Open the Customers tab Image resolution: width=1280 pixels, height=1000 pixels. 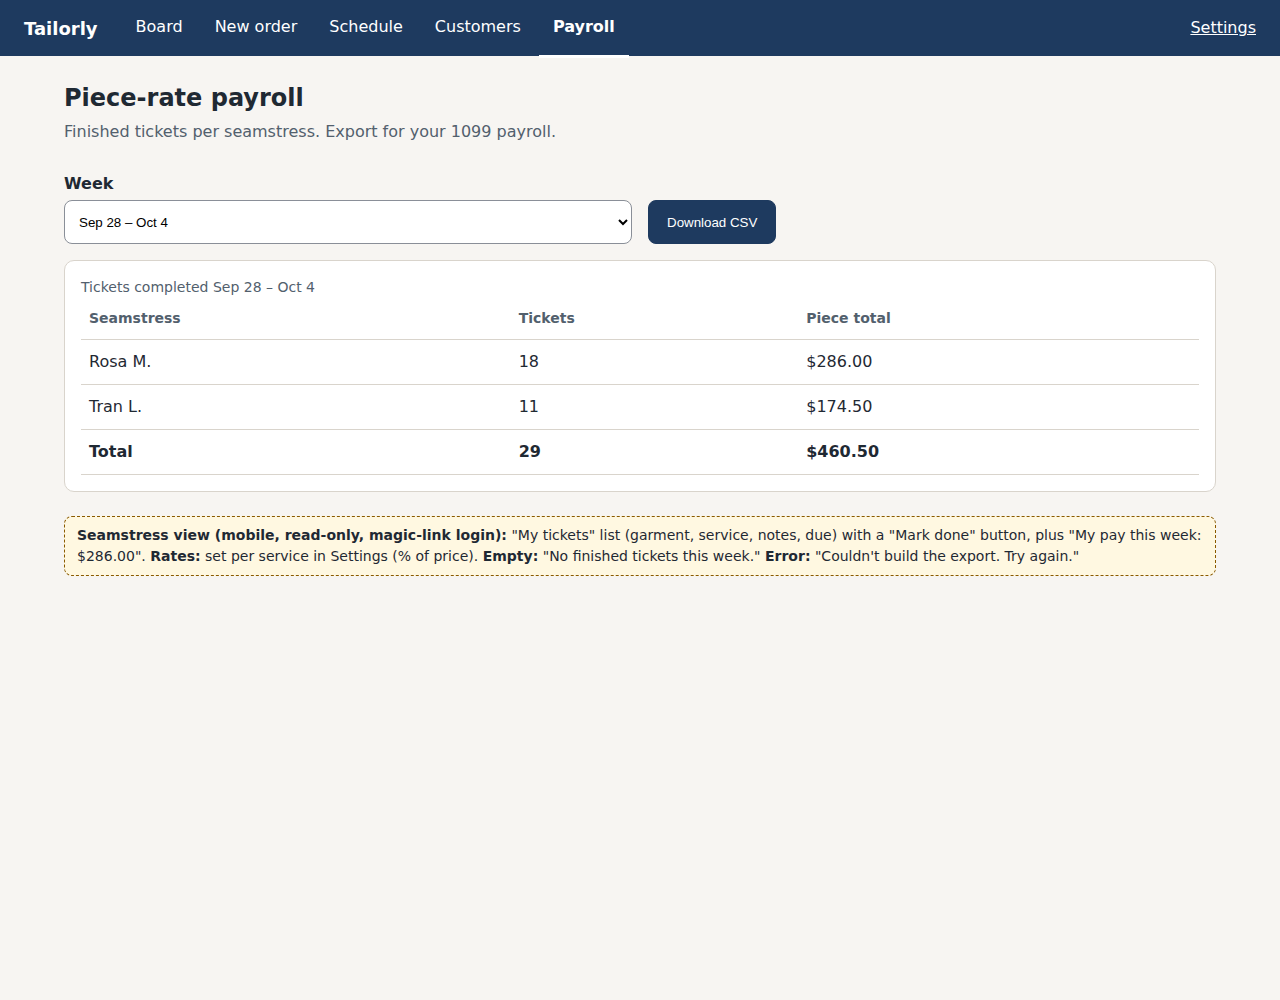[x=478, y=27]
